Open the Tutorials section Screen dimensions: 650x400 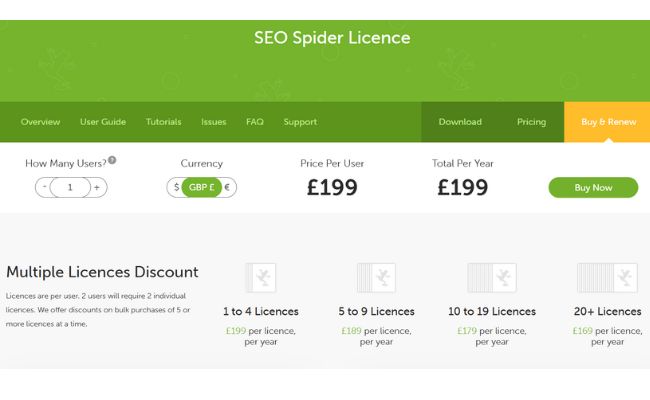164,122
